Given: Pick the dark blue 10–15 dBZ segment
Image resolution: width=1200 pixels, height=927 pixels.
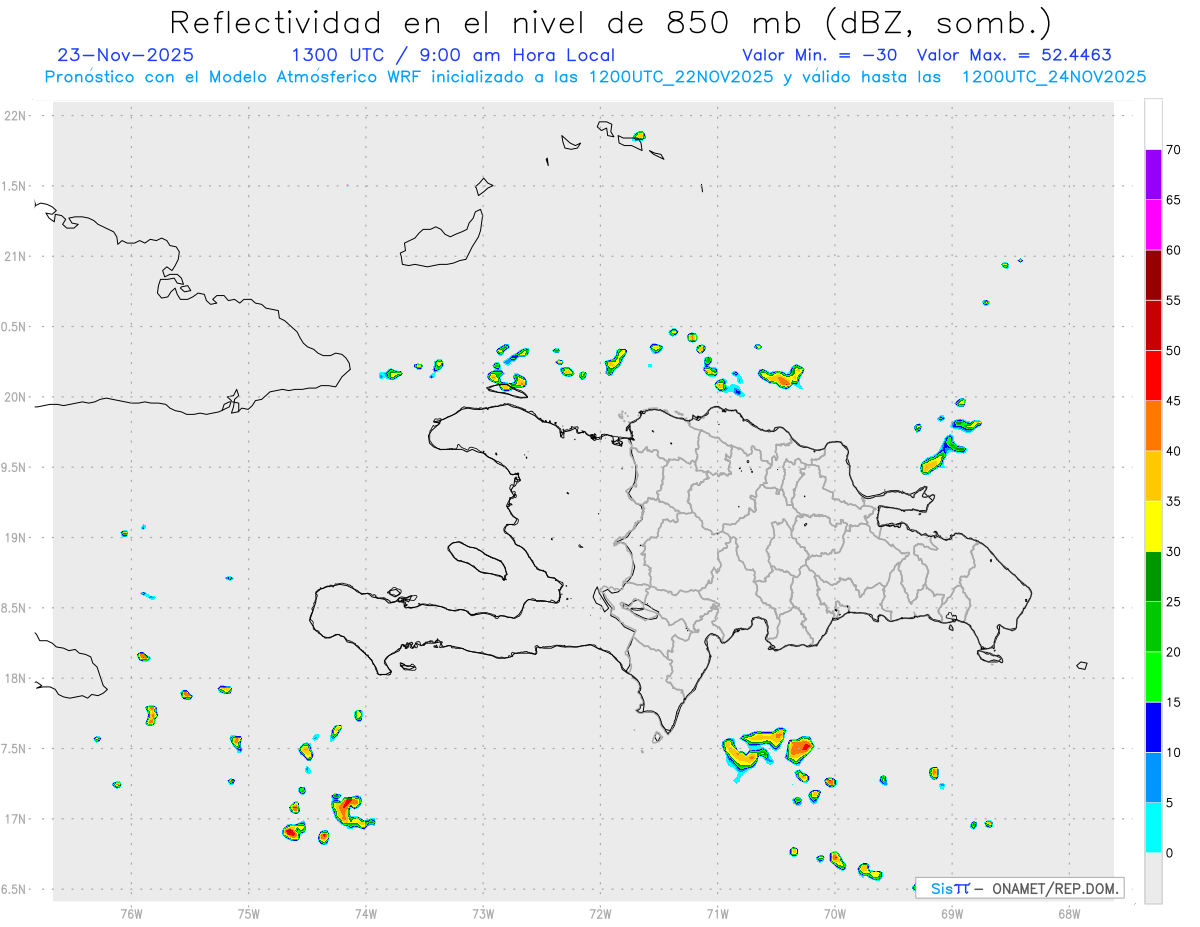Looking at the screenshot, I should (x=1153, y=727).
